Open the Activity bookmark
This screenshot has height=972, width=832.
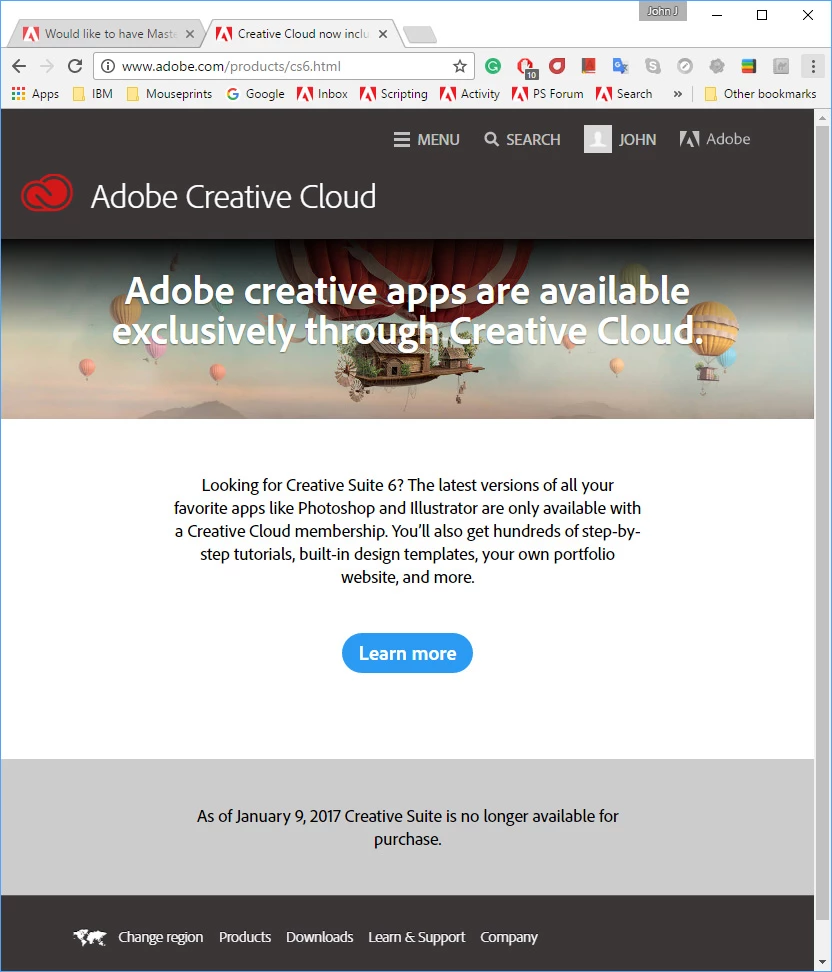[470, 94]
